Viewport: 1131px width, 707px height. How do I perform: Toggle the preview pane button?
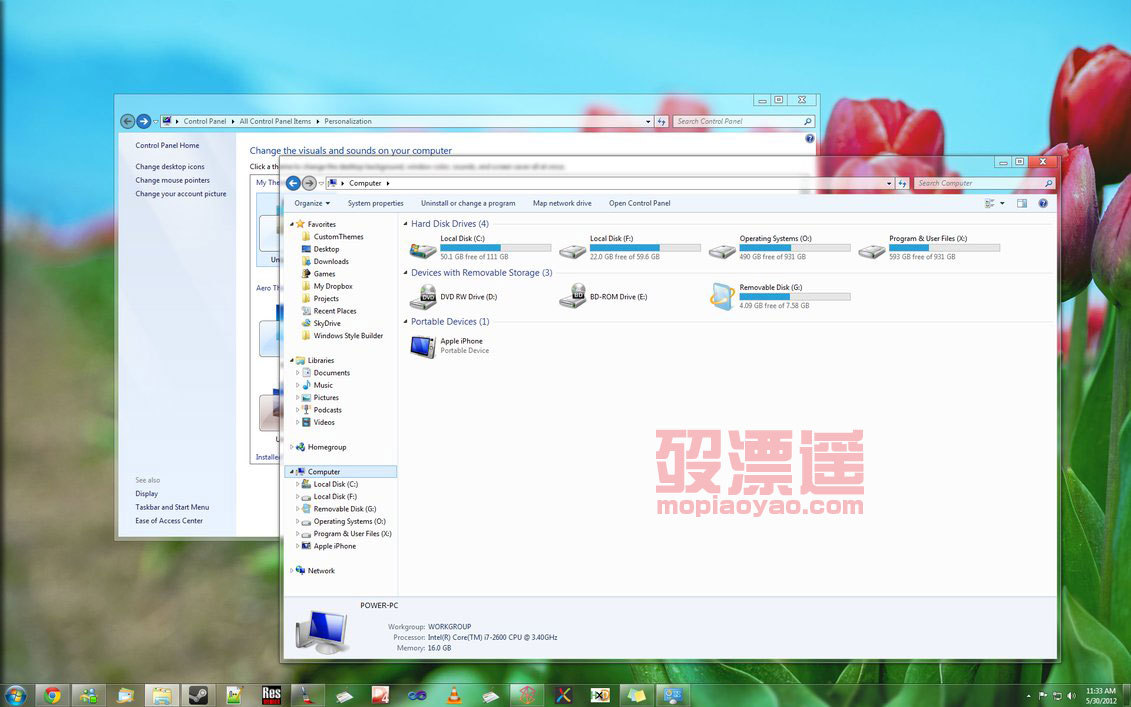(1022, 203)
